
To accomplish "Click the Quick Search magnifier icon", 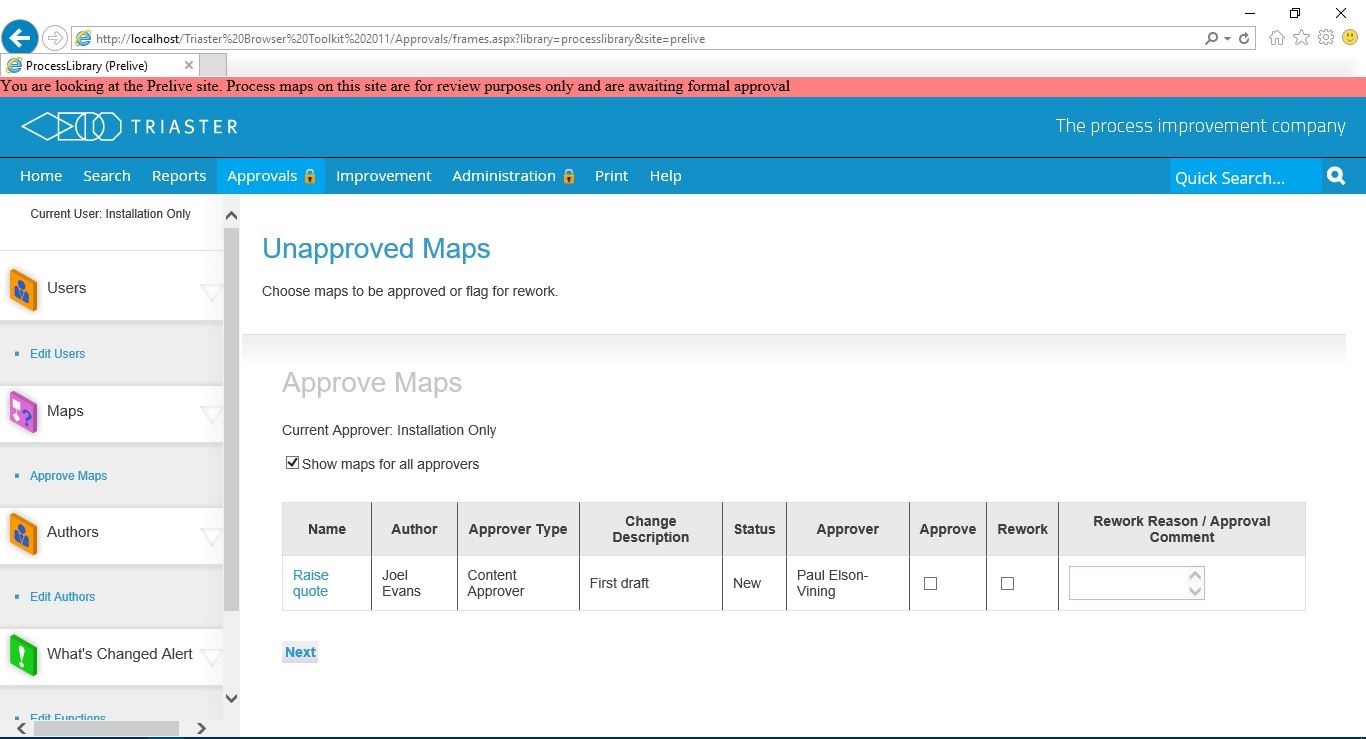I will tap(1336, 175).
